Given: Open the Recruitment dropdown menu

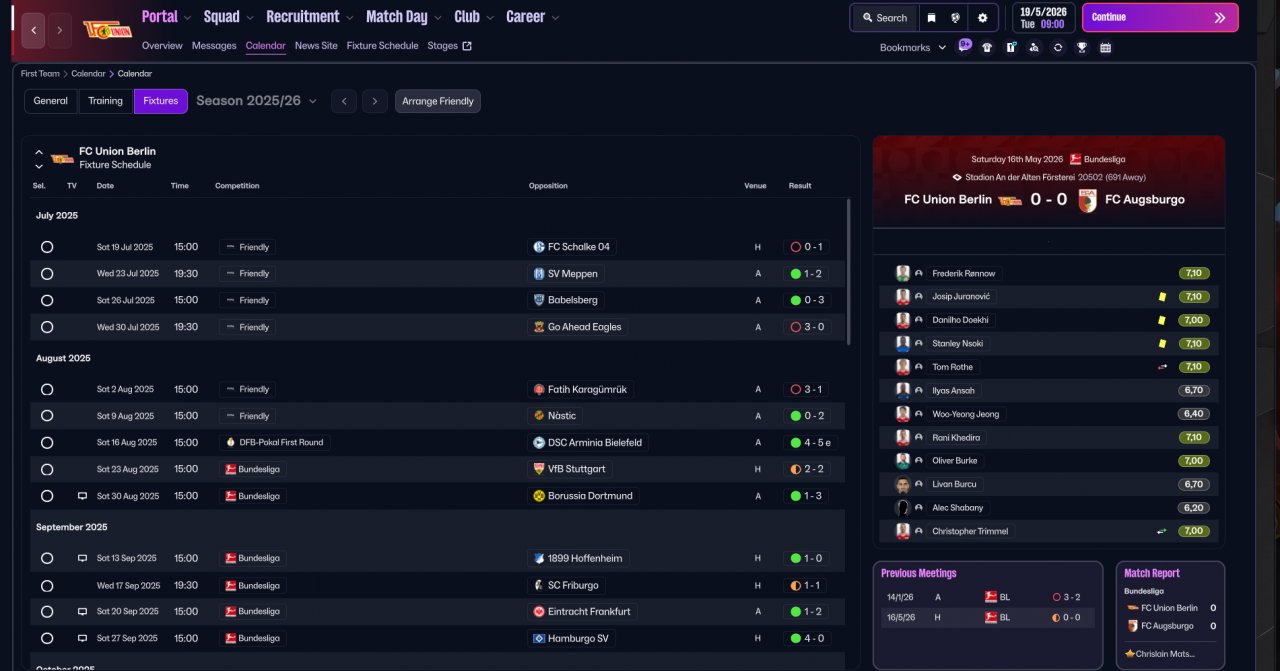Looking at the screenshot, I should [x=310, y=17].
